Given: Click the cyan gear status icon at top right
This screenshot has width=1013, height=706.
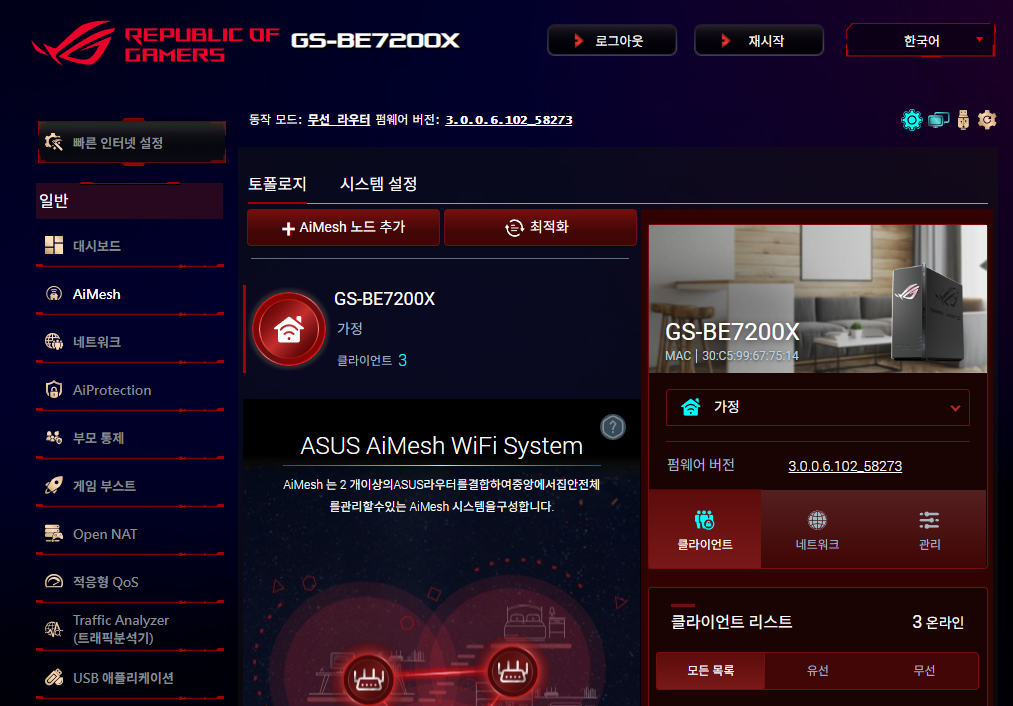Looking at the screenshot, I should pos(912,119).
